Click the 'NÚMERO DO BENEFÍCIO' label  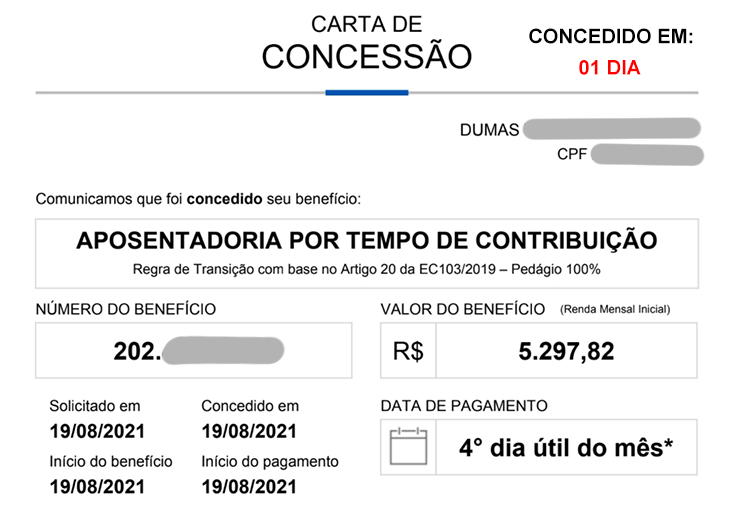(x=126, y=310)
